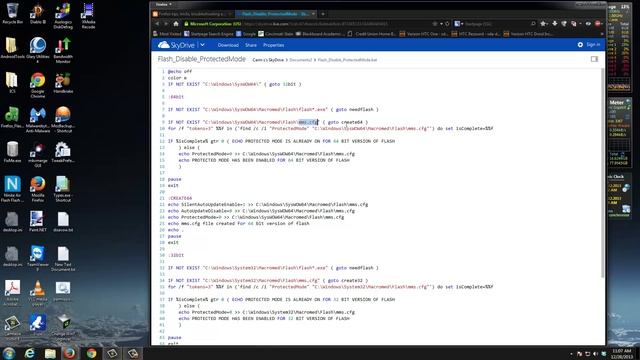Open the AndroidTools folder on the desktop

click(x=12, y=48)
